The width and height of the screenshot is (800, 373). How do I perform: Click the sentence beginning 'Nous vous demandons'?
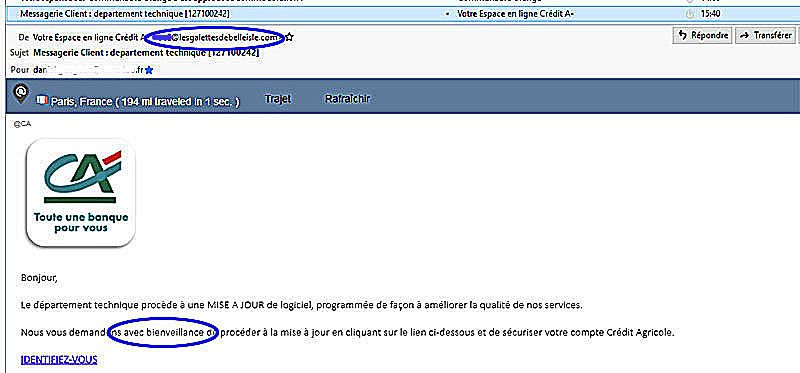coord(347,333)
